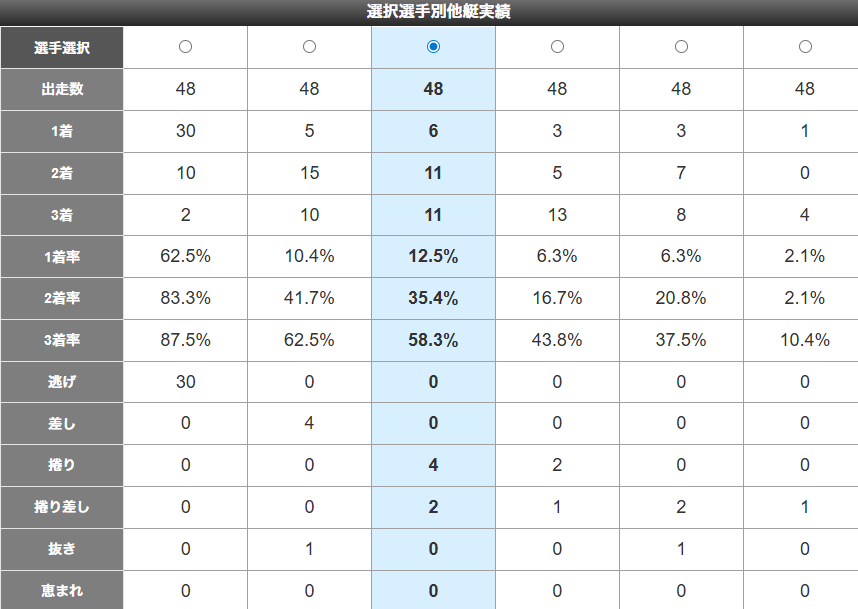Select the second column radio button
The width and height of the screenshot is (858, 609).
pyautogui.click(x=309, y=47)
